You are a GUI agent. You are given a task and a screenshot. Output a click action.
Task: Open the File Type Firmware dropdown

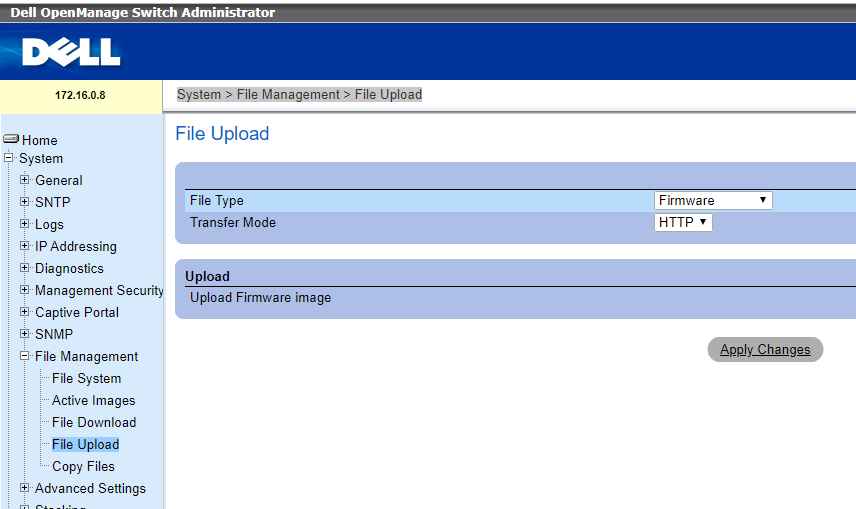713,200
